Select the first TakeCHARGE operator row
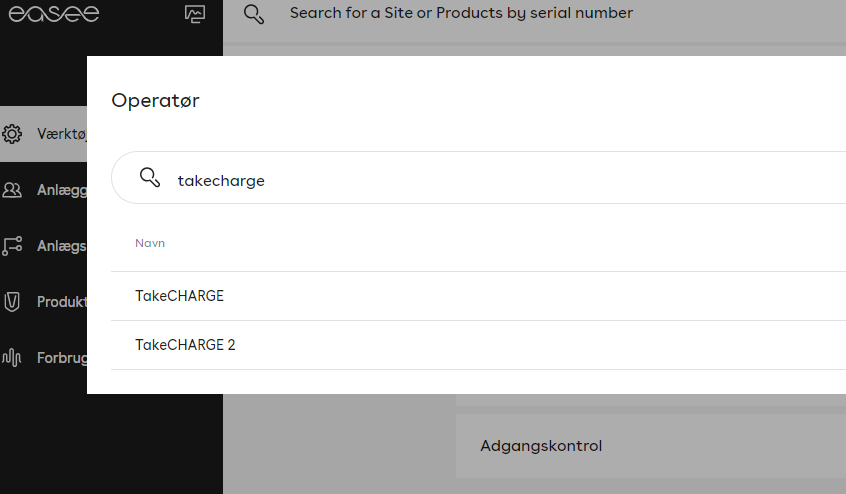 click(x=180, y=296)
